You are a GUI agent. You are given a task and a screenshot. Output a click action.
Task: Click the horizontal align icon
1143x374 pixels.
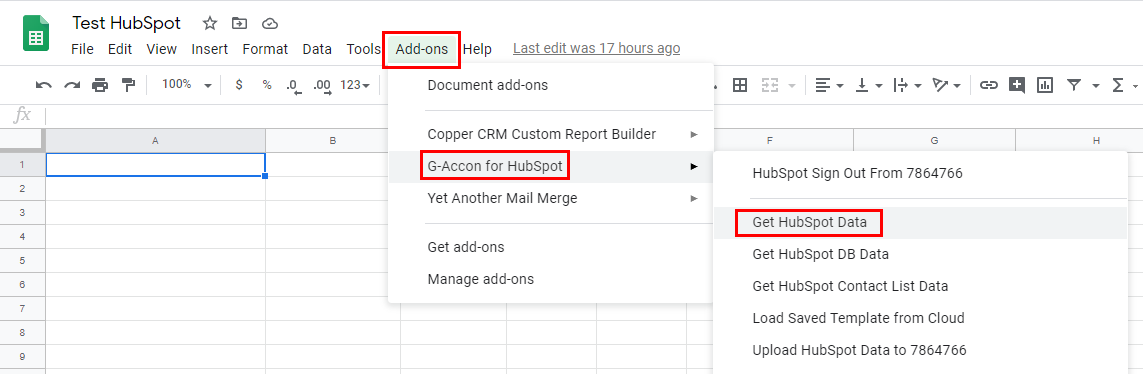coord(823,85)
